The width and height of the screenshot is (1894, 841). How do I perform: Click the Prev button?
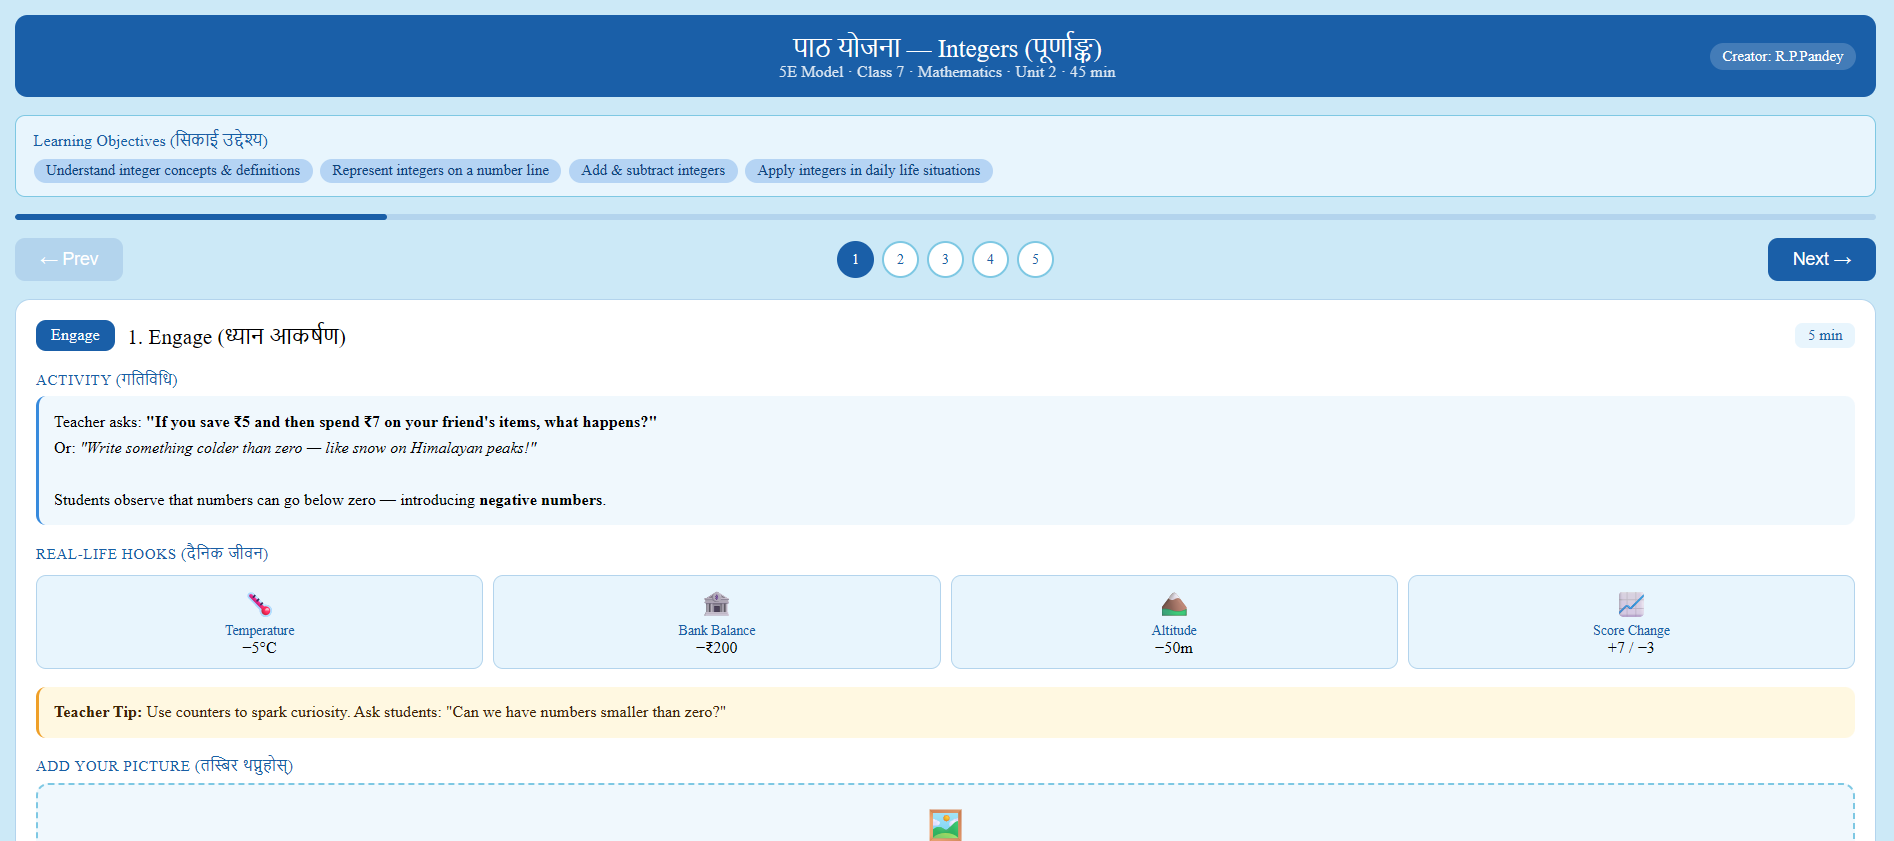pyautogui.click(x=69, y=259)
